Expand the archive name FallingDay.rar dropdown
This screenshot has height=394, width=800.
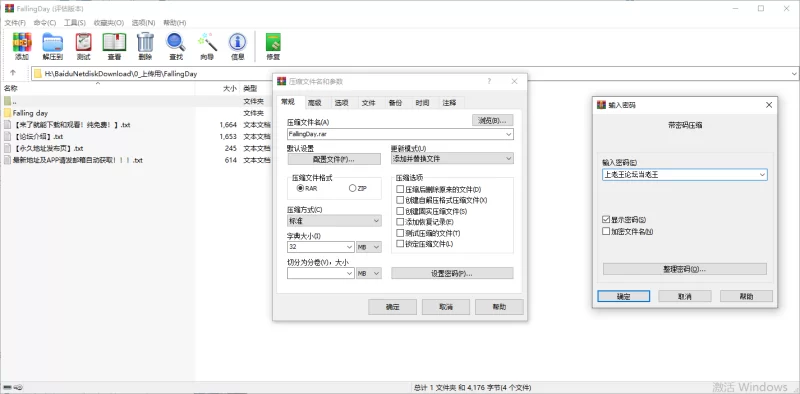pyautogui.click(x=509, y=134)
